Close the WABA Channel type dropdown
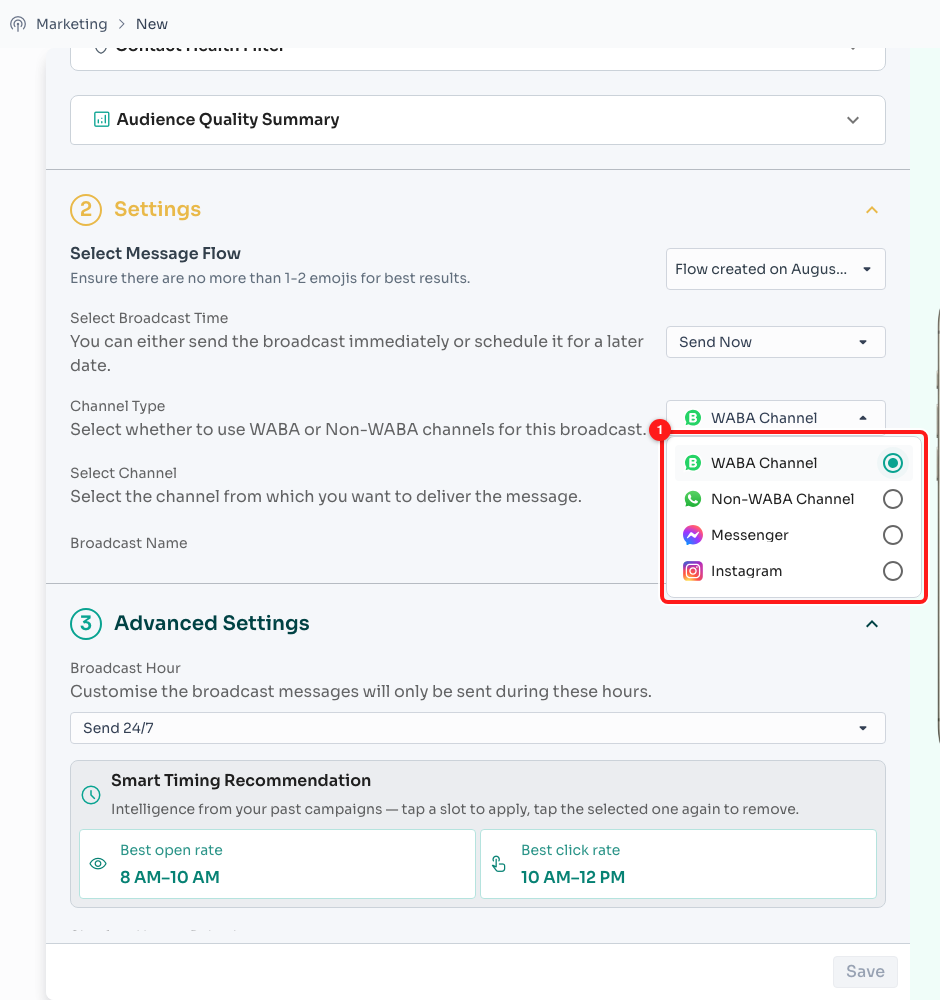Image resolution: width=940 pixels, height=1000 pixels. coord(775,418)
